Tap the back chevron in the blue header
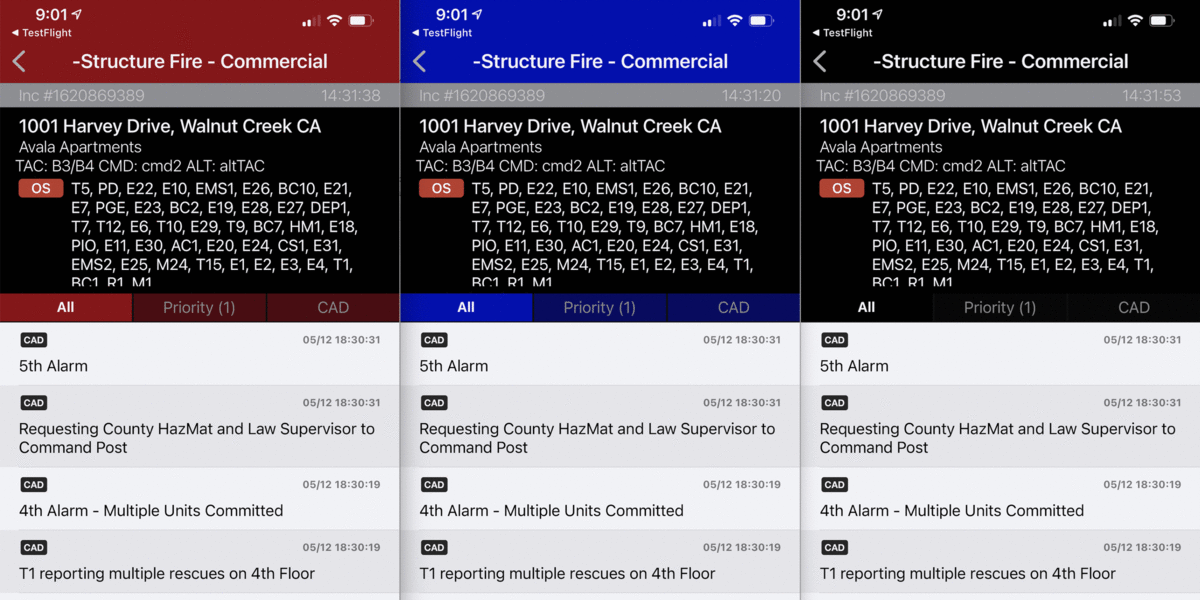1200x600 pixels. (419, 62)
